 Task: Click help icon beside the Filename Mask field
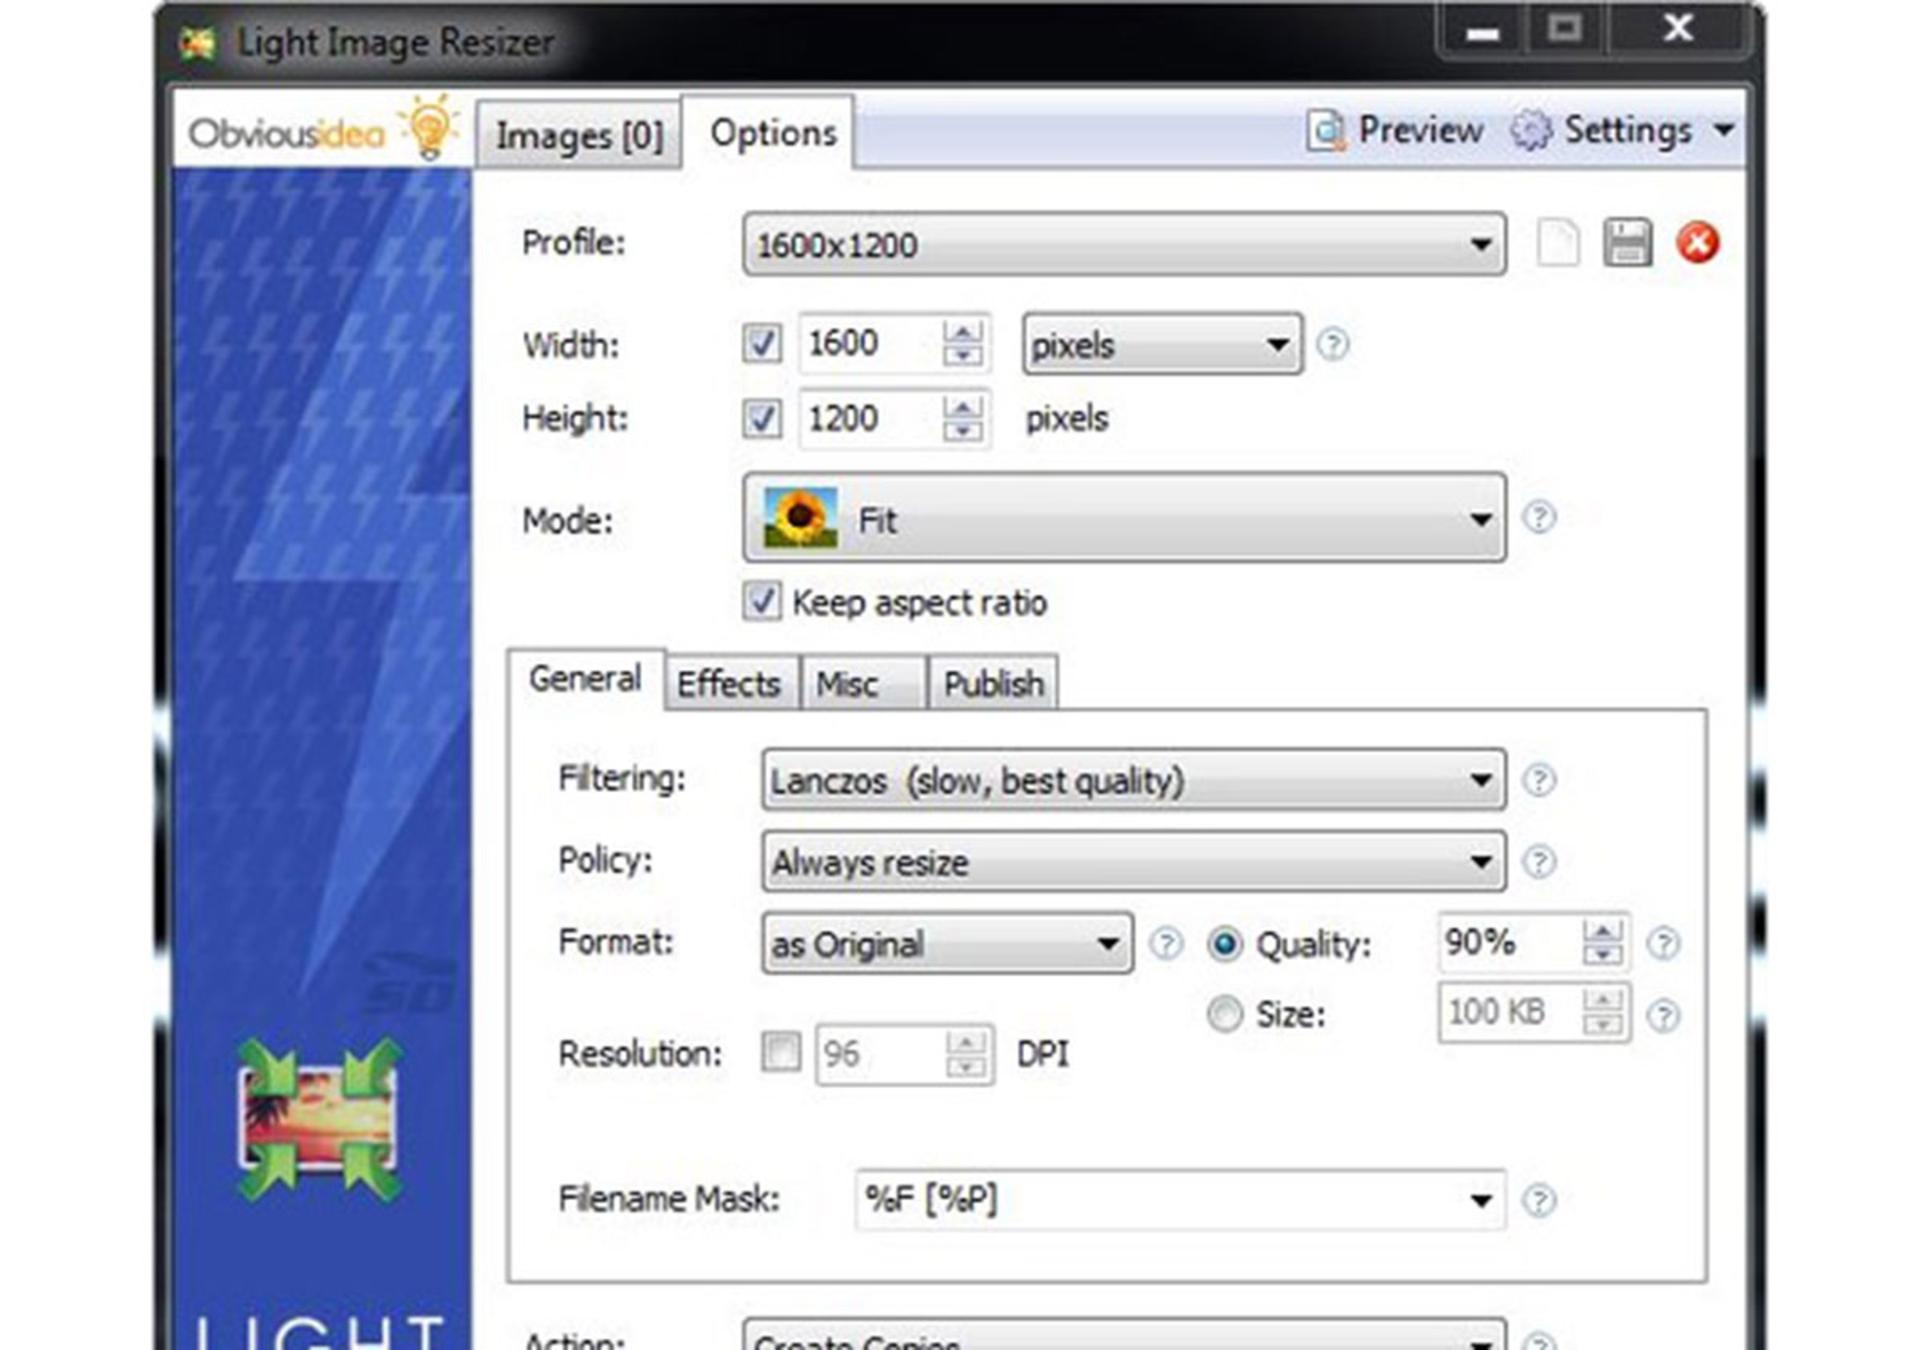1539,1200
